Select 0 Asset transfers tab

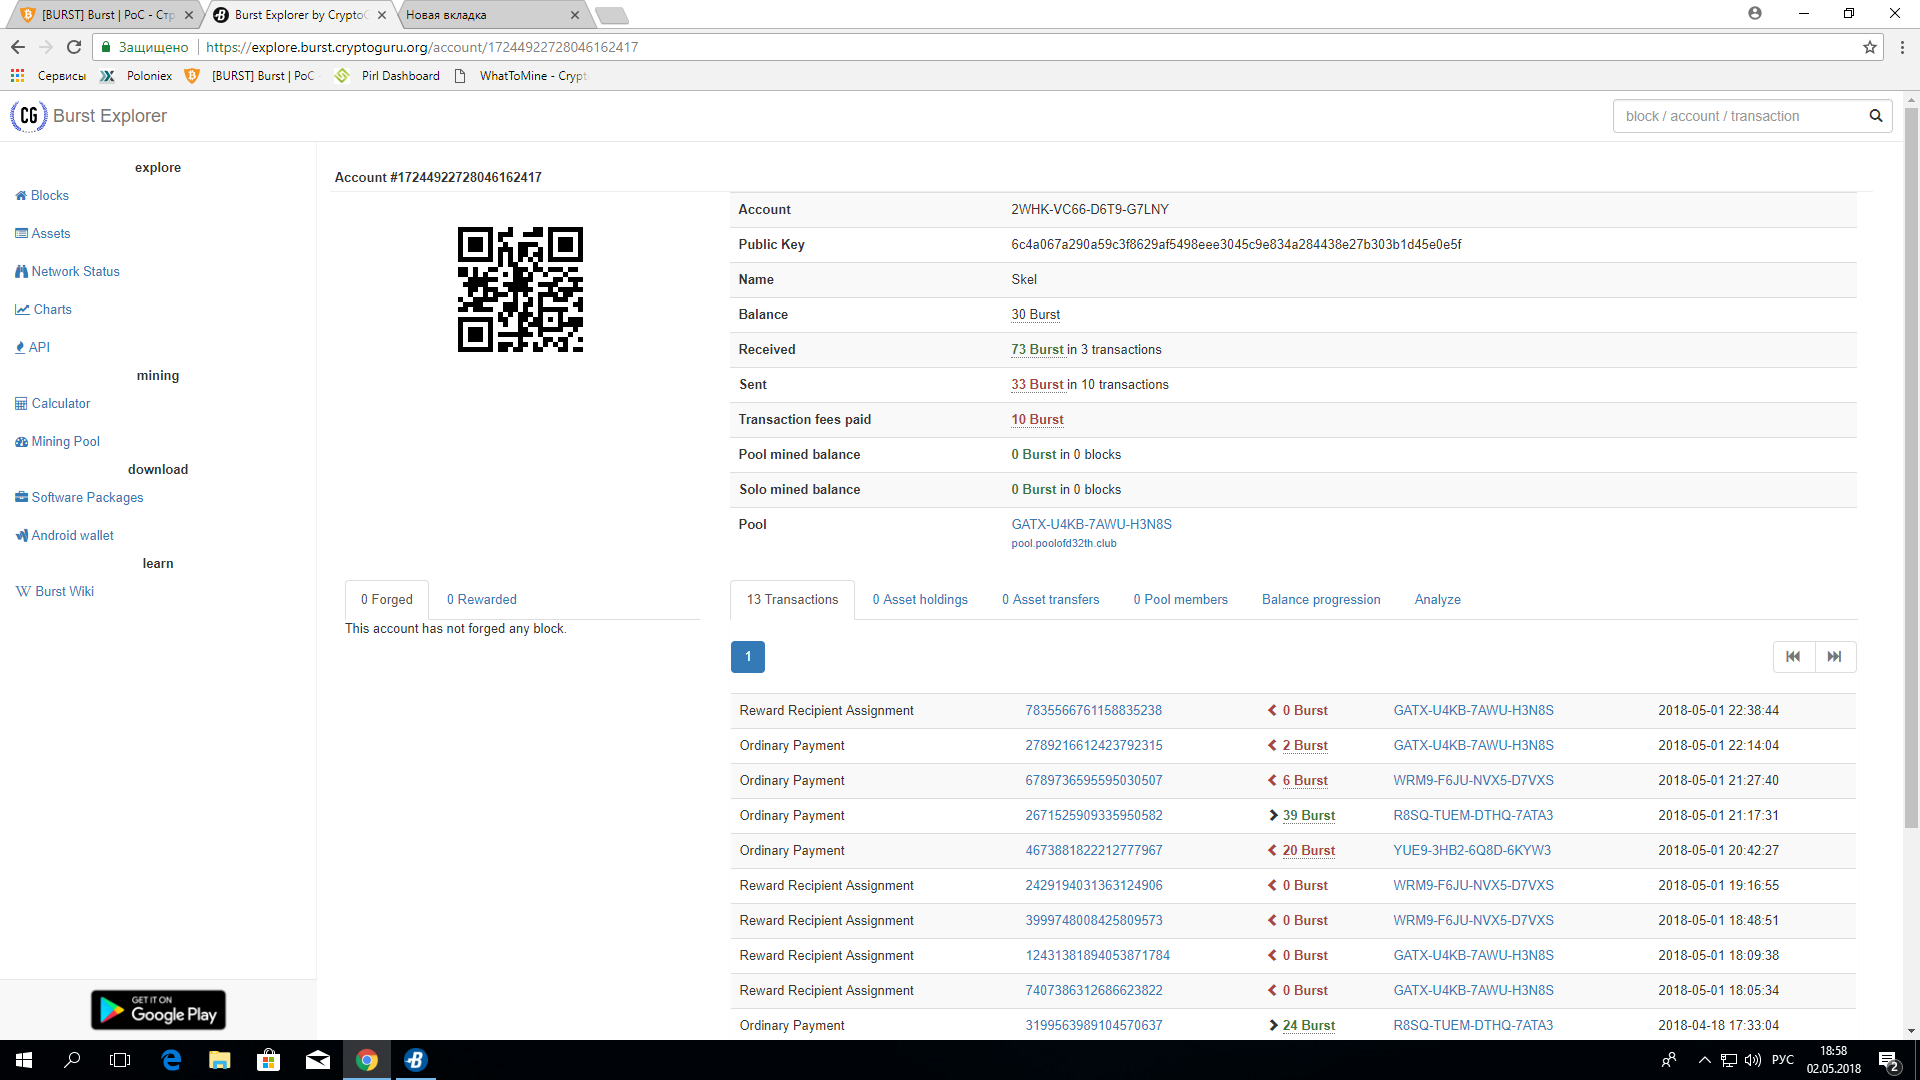[1051, 600]
